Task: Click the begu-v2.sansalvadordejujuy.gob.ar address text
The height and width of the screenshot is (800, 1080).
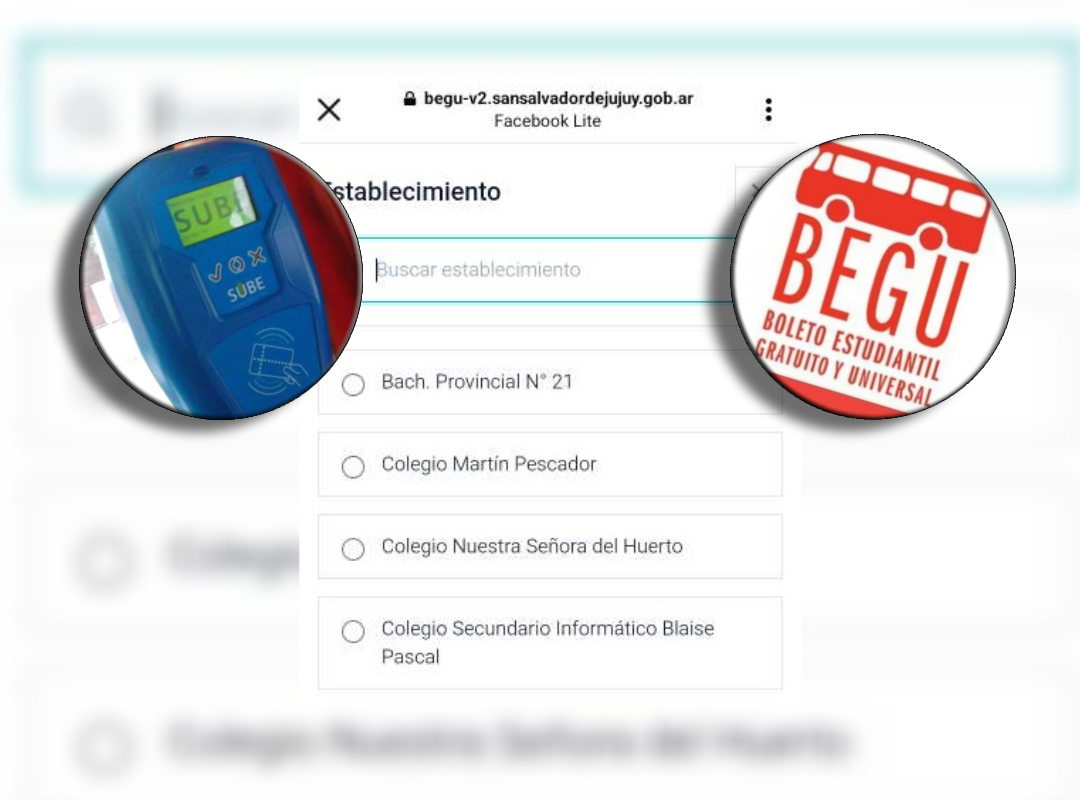Action: [x=558, y=99]
